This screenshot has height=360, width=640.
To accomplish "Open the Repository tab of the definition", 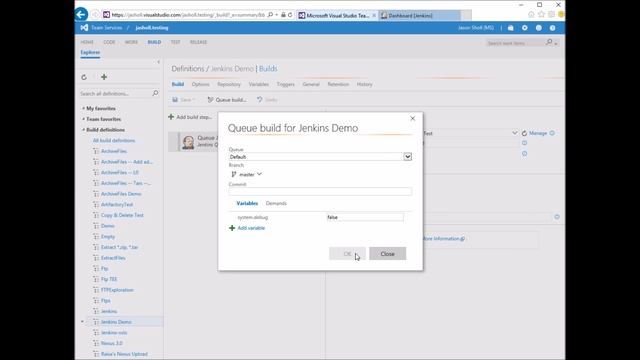I will [x=229, y=84].
